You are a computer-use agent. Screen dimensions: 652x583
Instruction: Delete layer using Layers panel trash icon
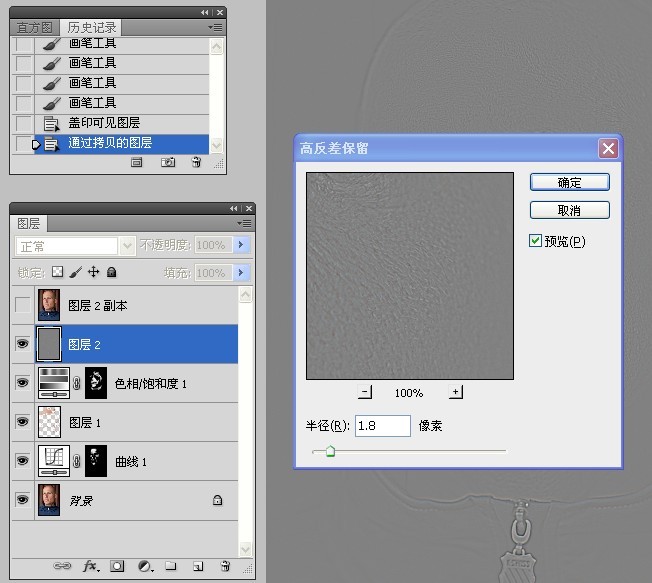coord(224,566)
